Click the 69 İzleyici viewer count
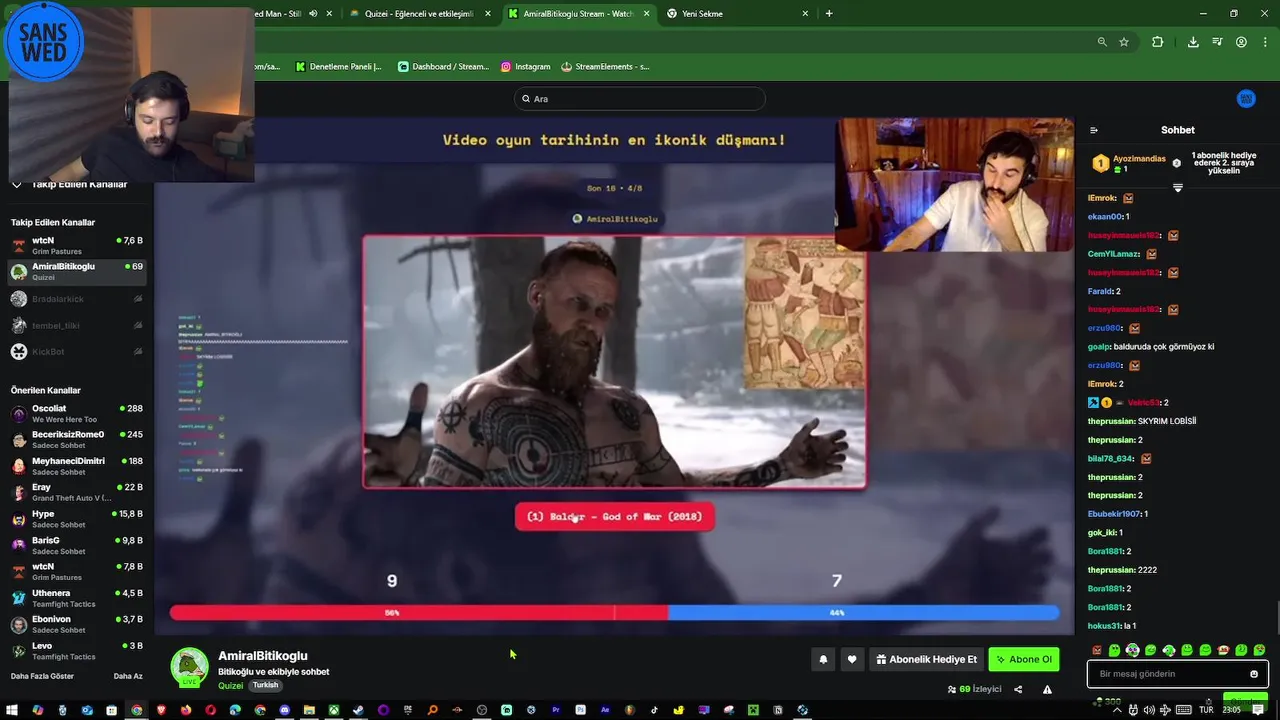 coord(974,689)
